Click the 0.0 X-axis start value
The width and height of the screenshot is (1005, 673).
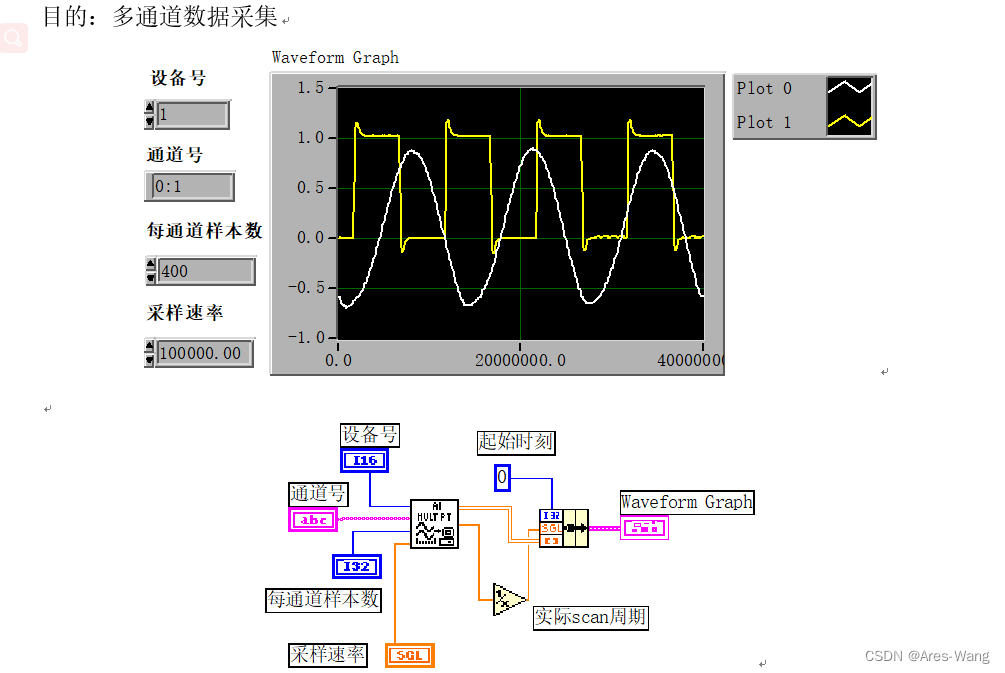coord(338,361)
